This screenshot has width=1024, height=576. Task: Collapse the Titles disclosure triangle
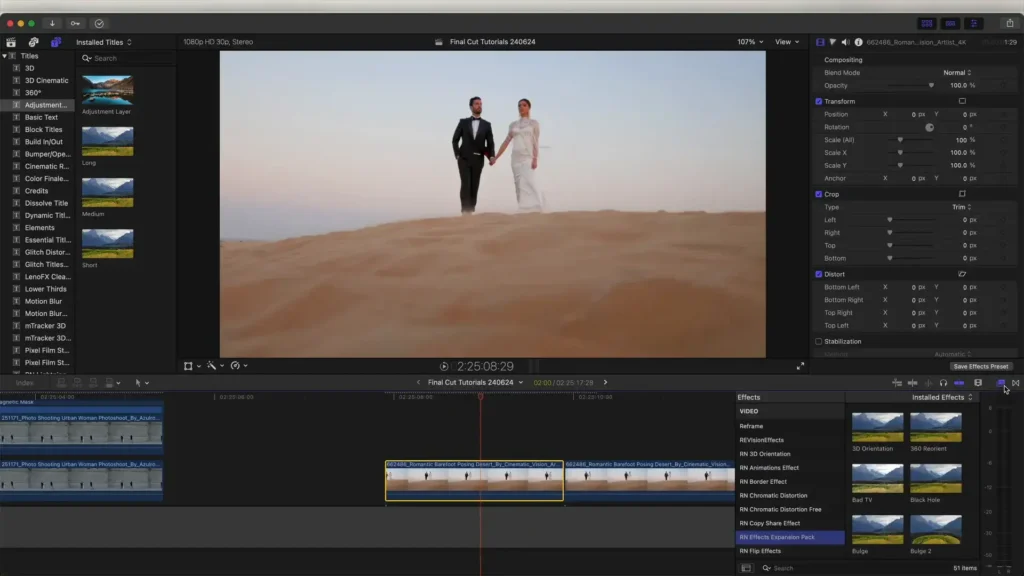5,56
